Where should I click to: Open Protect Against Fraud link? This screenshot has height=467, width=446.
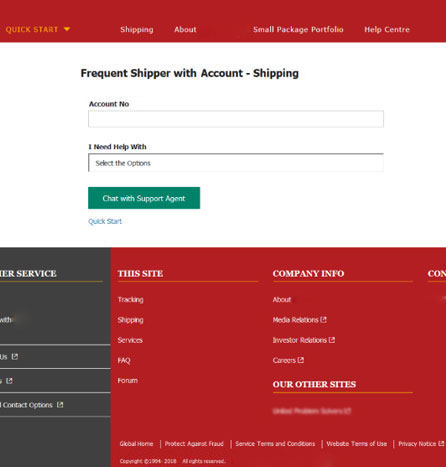(x=194, y=444)
